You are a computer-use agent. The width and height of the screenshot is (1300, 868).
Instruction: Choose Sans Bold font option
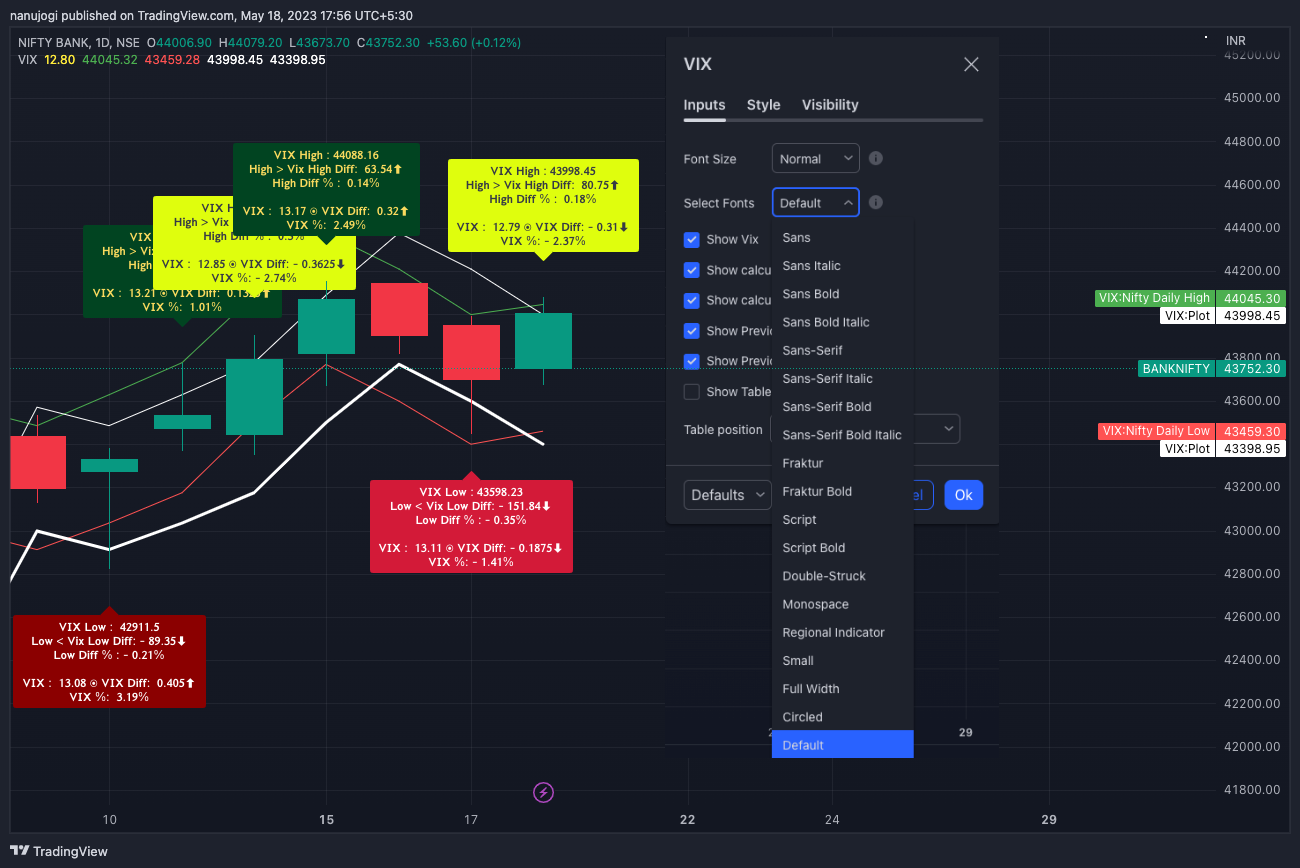pyautogui.click(x=842, y=294)
